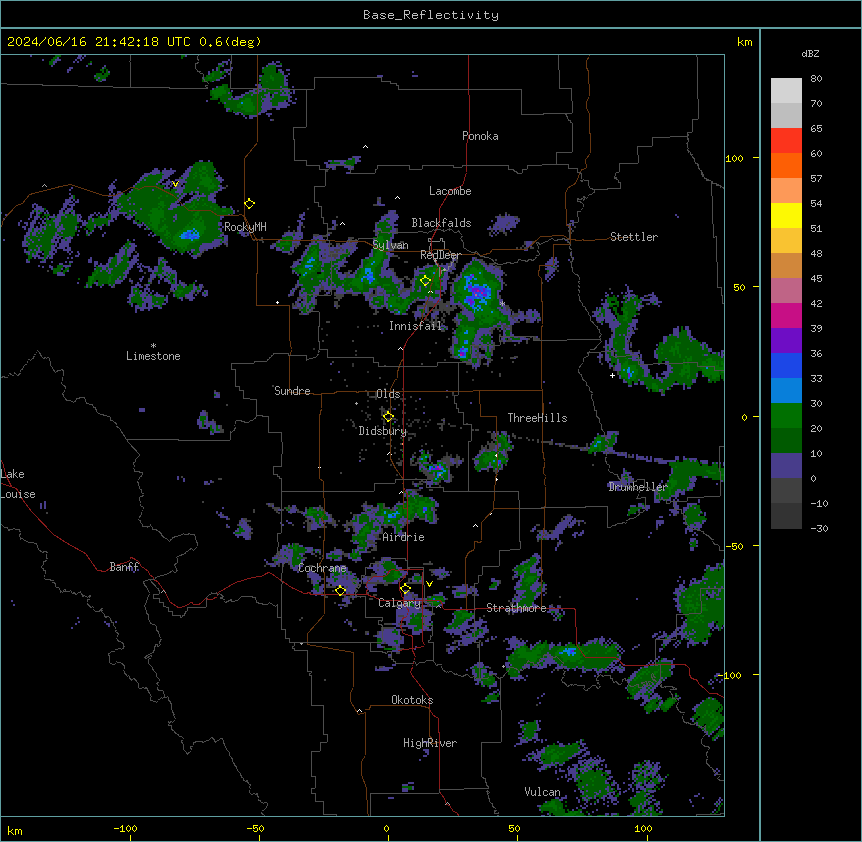Pick the dark orange swatch below red in the legend
The height and width of the screenshot is (842, 862).
point(786,165)
